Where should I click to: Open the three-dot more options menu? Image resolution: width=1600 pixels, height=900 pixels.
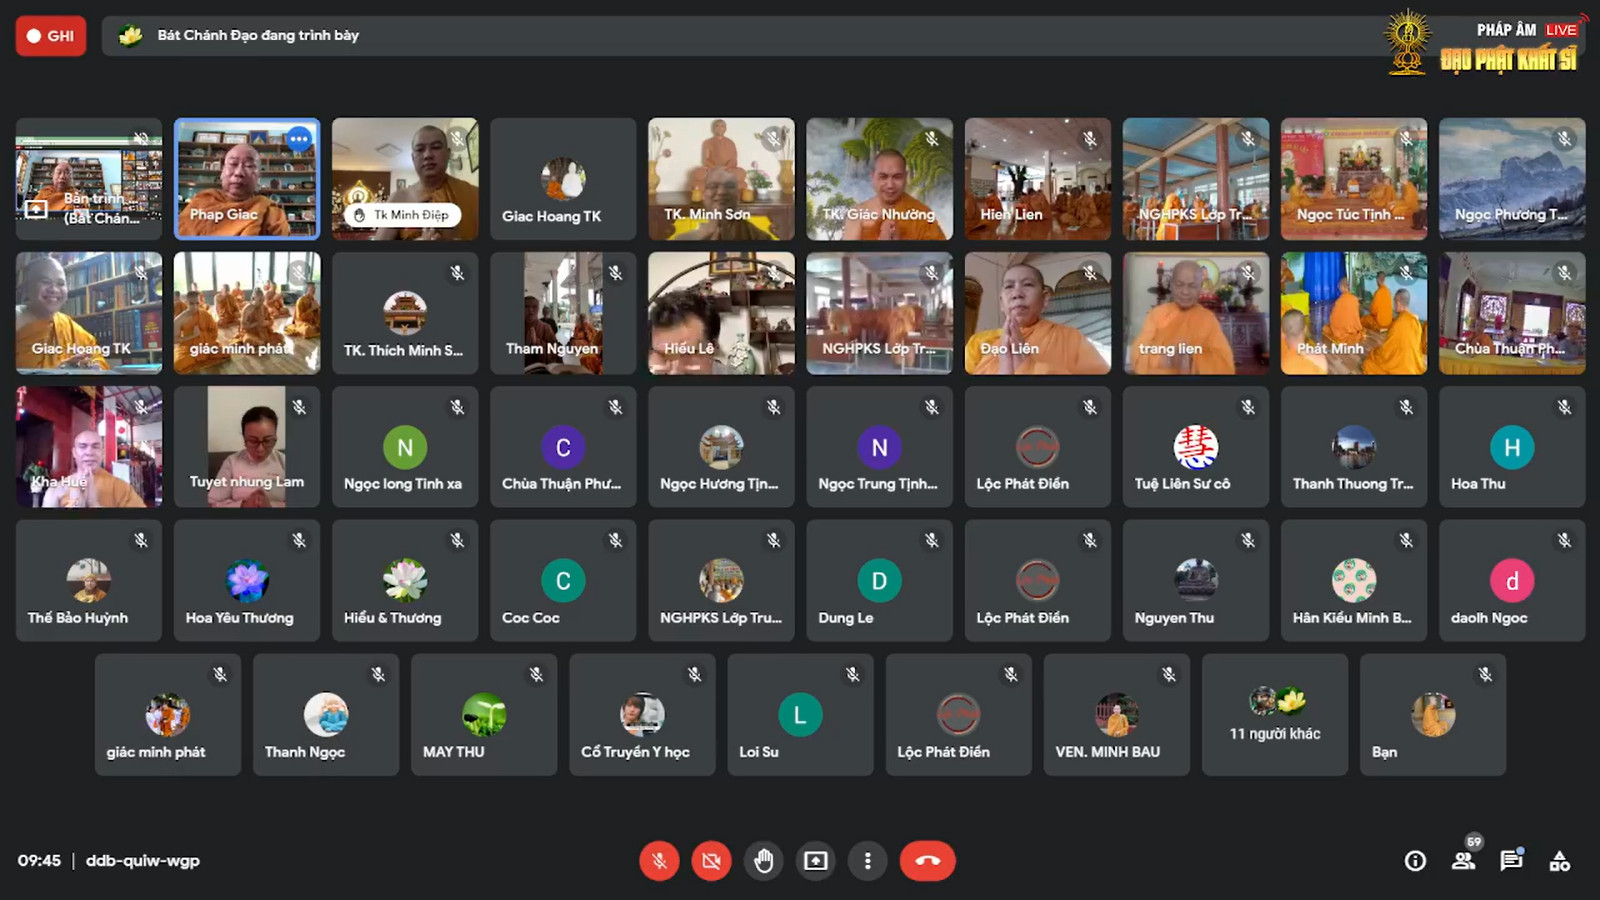point(868,861)
